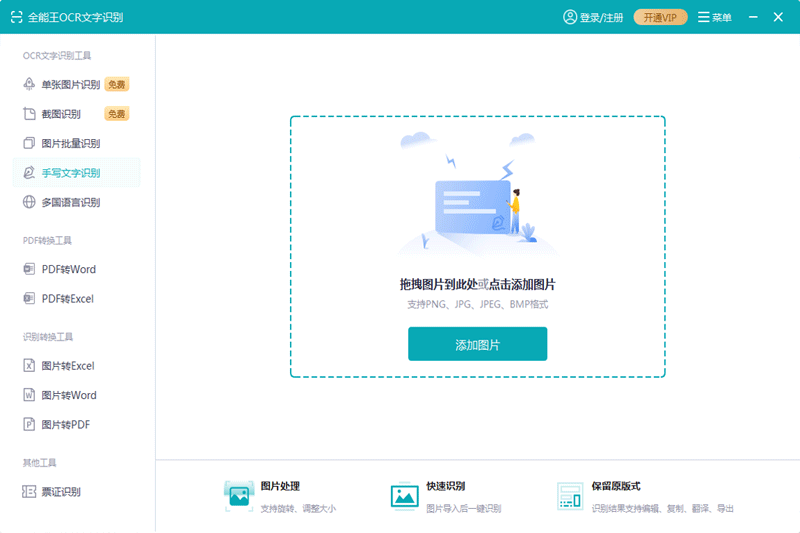Click the handwriting recognition pen icon
The width and height of the screenshot is (800, 533).
point(29,173)
